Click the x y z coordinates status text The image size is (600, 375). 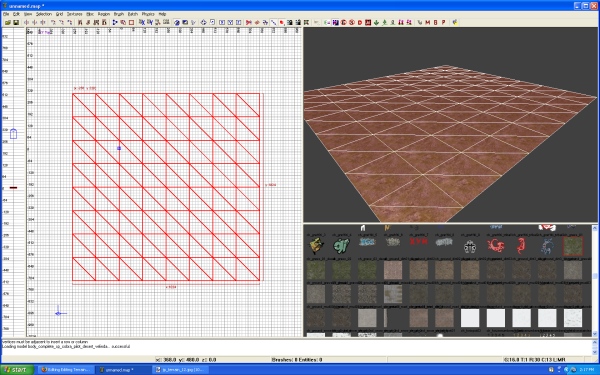186,360
